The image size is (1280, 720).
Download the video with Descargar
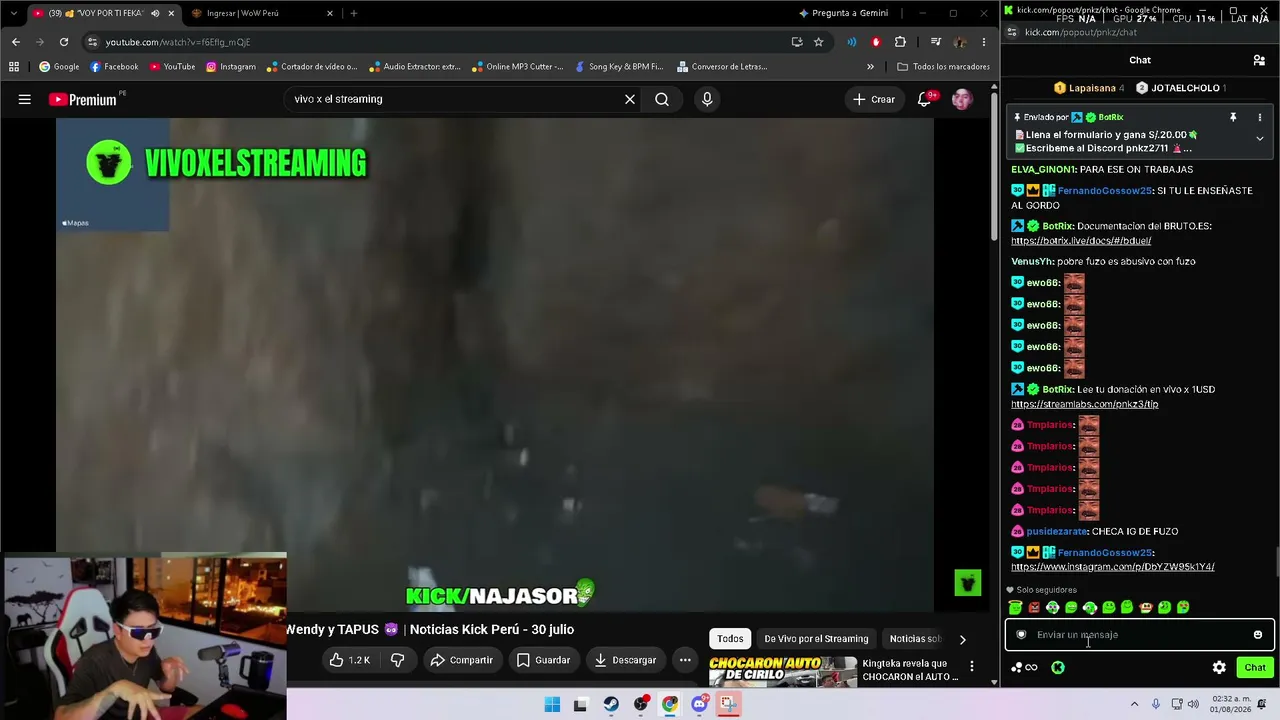(624, 660)
